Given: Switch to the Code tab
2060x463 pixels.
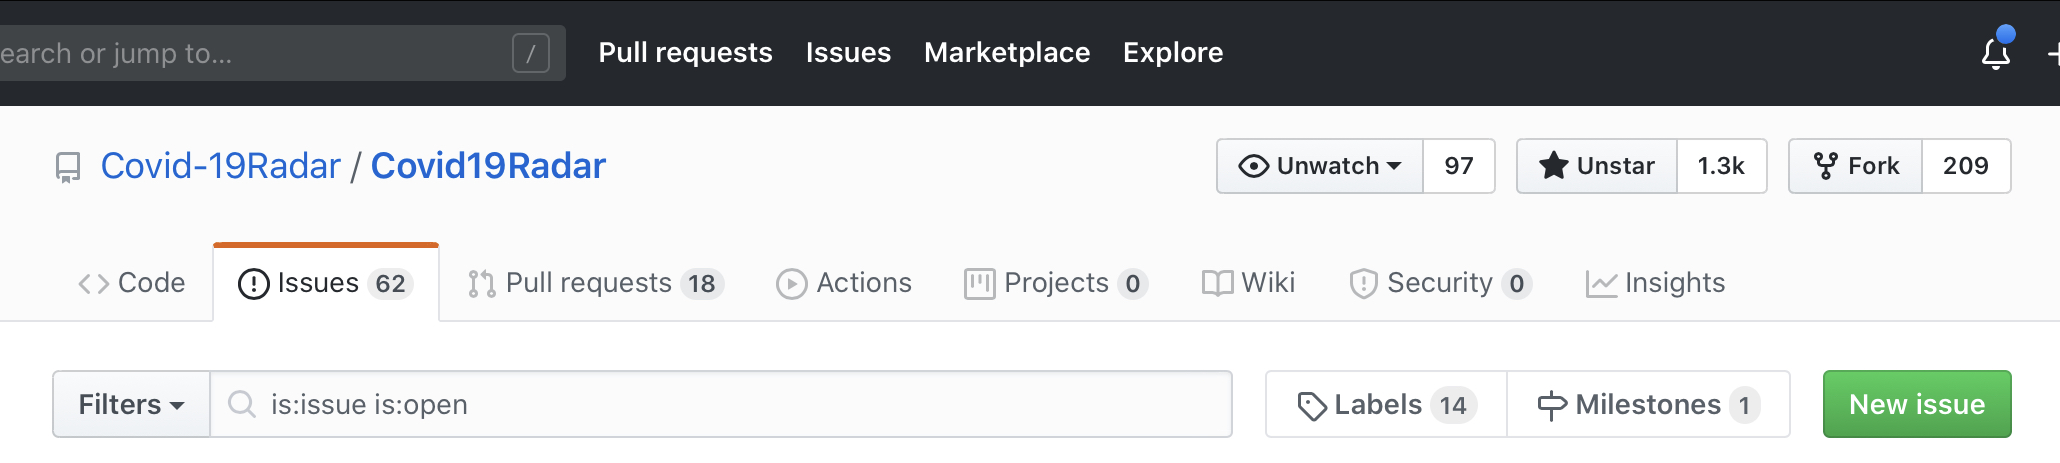Looking at the screenshot, I should coord(132,283).
